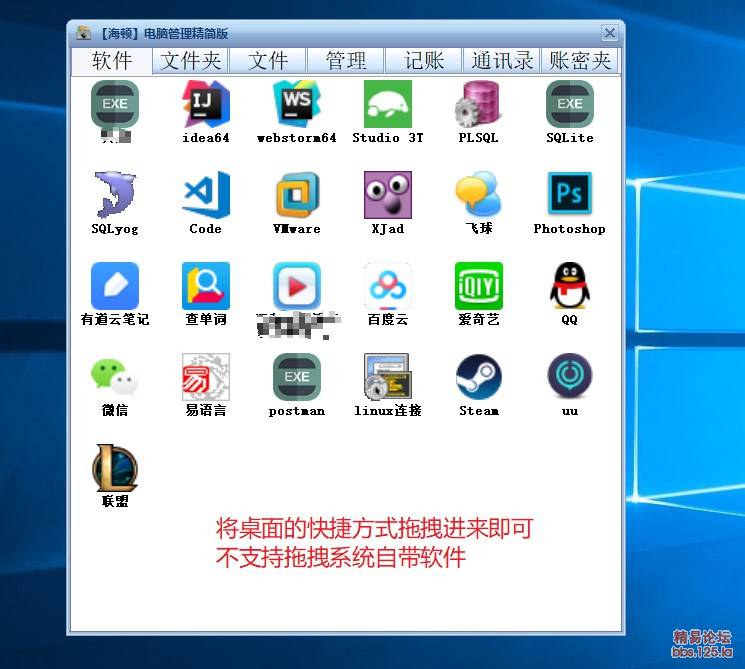Open the PLSQL database icon
The height and width of the screenshot is (669, 745).
point(478,104)
